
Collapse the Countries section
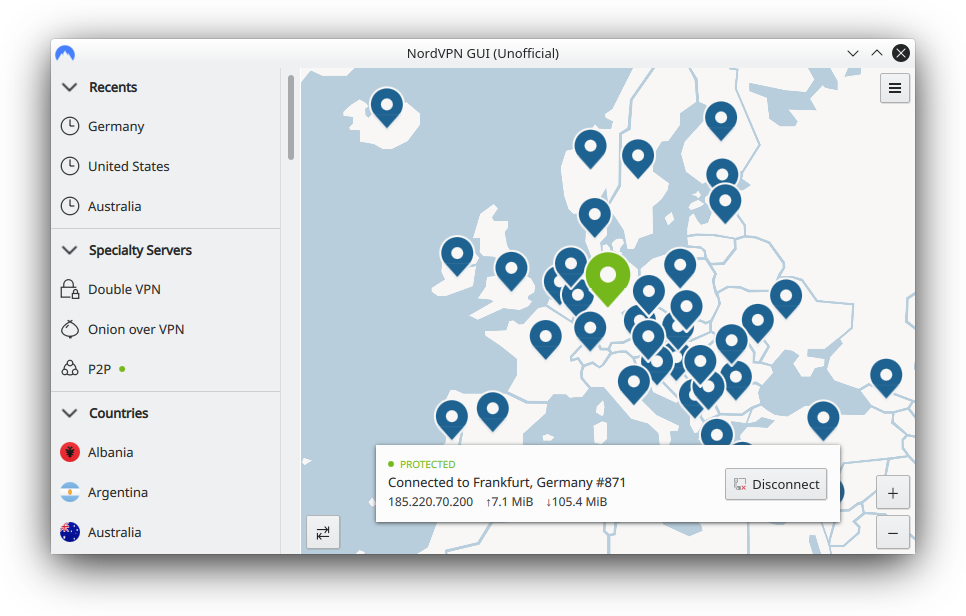(69, 413)
